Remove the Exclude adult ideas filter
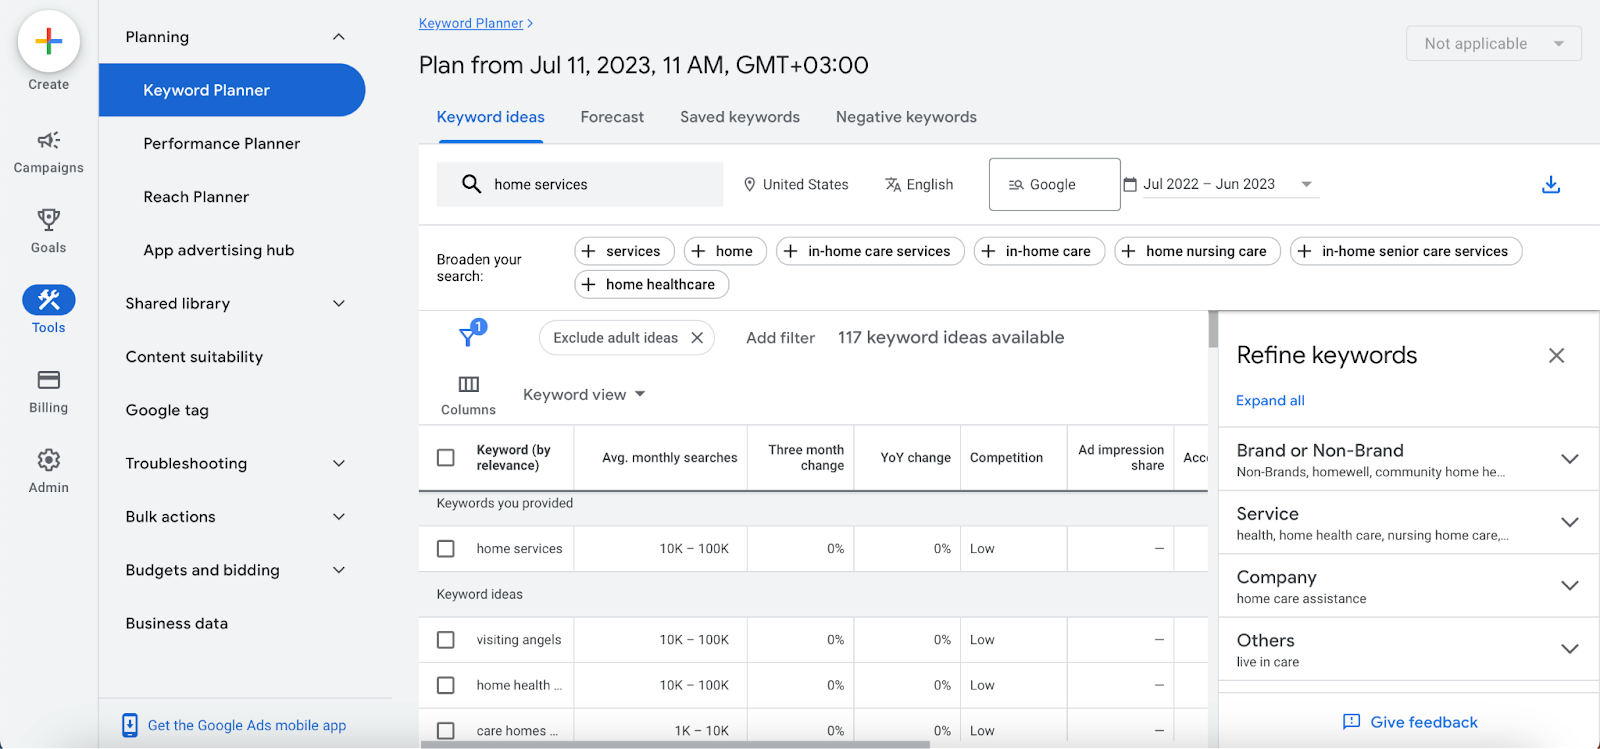Viewport: 1600px width, 749px height. point(697,338)
